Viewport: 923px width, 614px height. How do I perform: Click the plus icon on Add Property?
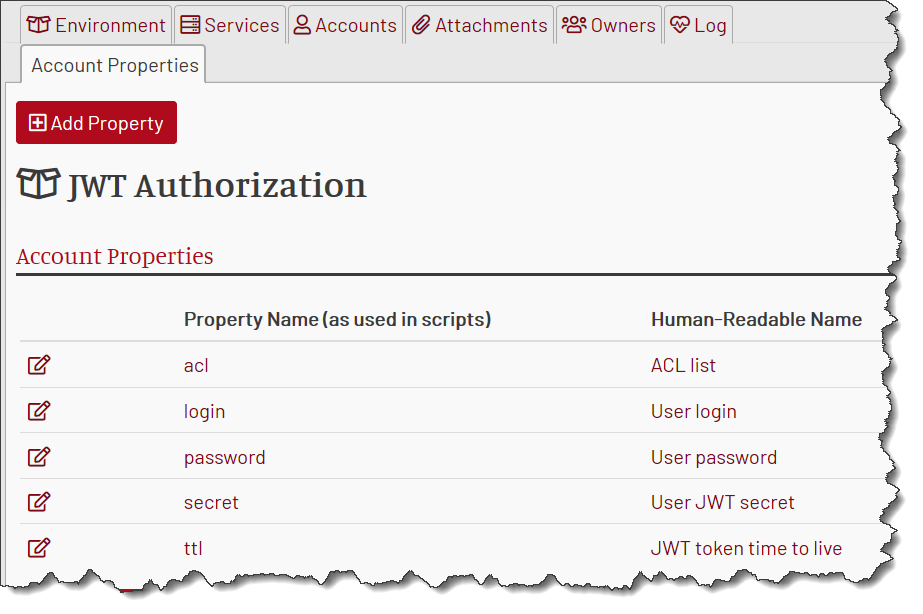[37, 122]
